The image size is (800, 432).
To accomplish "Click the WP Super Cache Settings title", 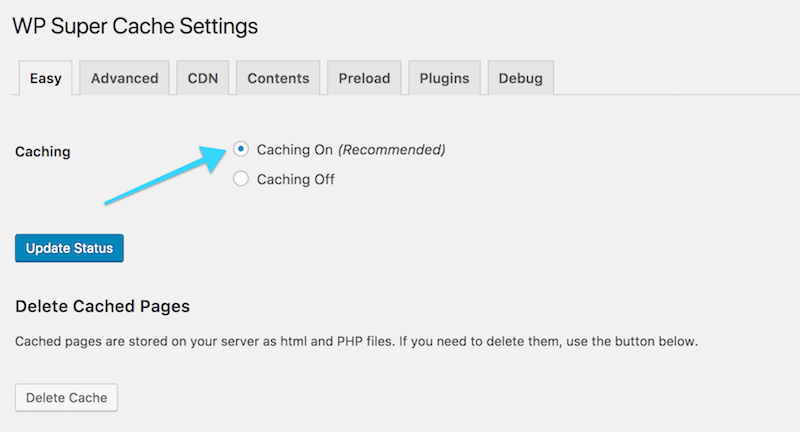I will pyautogui.click(x=135, y=26).
